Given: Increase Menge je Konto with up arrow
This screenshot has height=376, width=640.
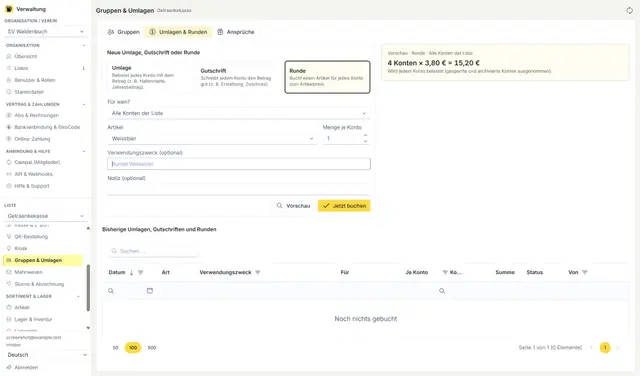Looking at the screenshot, I should coord(365,135).
